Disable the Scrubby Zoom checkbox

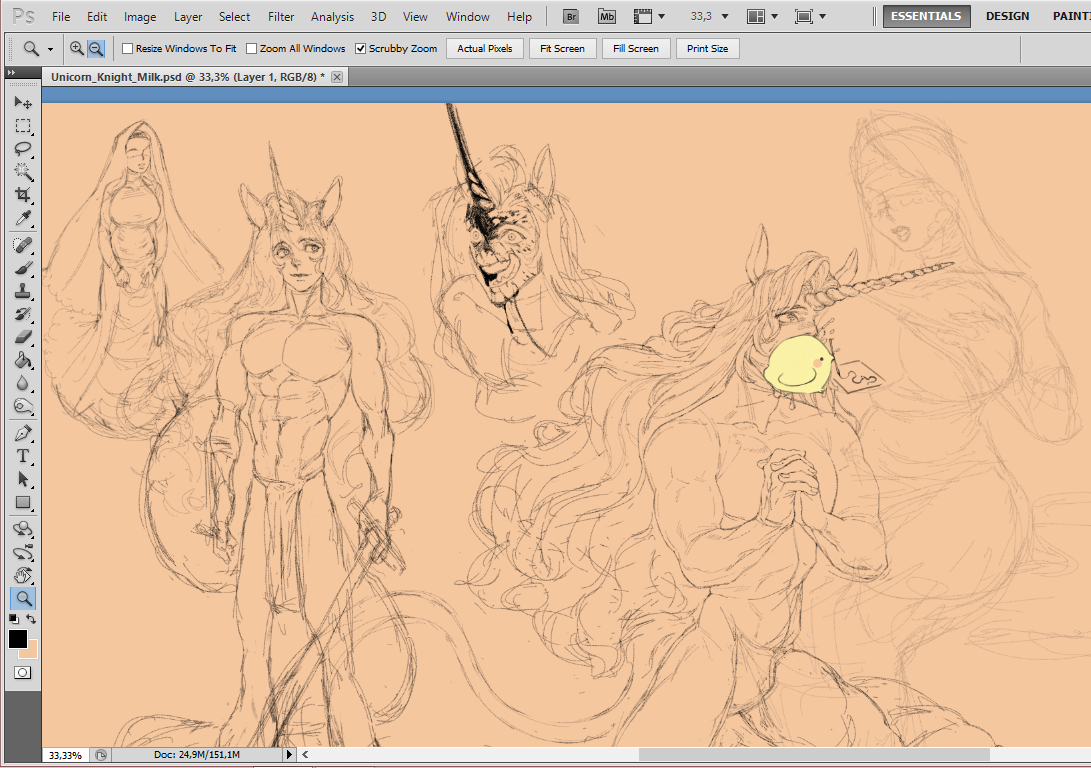[360, 49]
